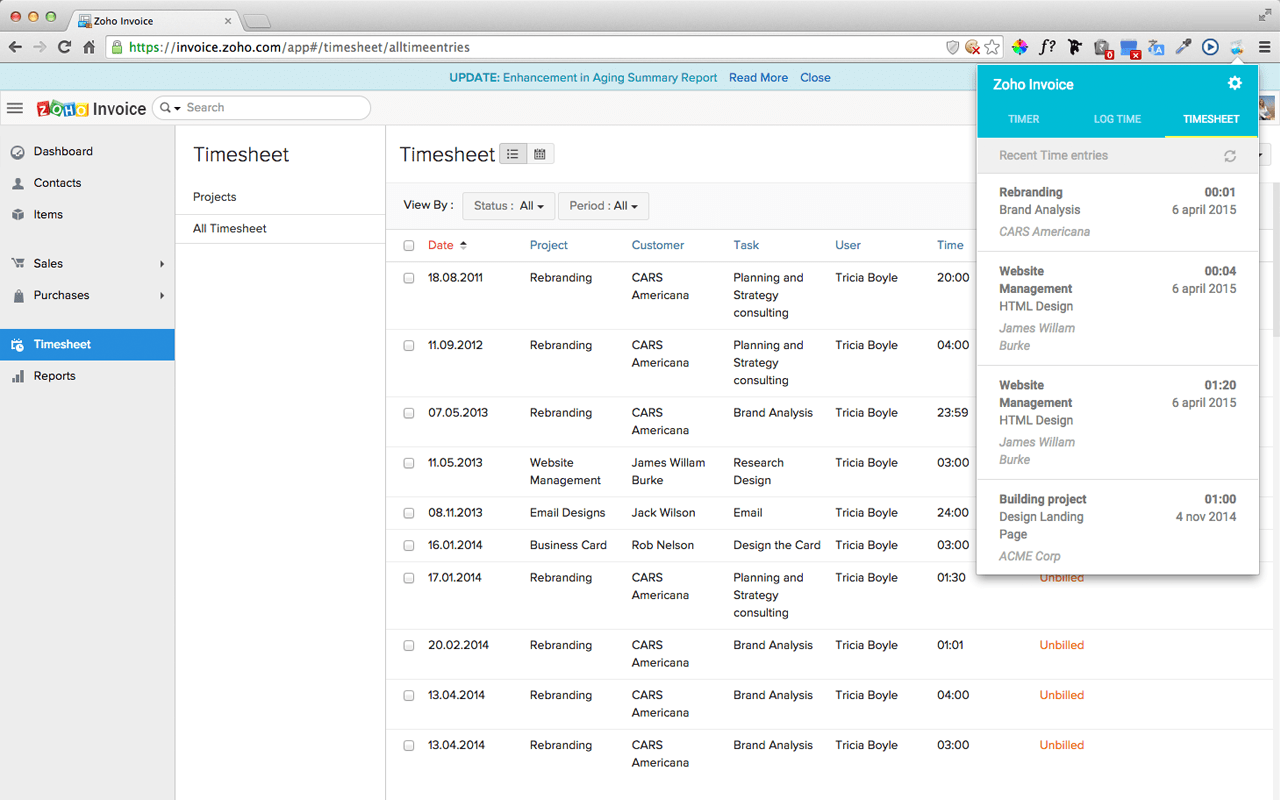Check the 16.01.2014 Business Card entry

tap(408, 545)
